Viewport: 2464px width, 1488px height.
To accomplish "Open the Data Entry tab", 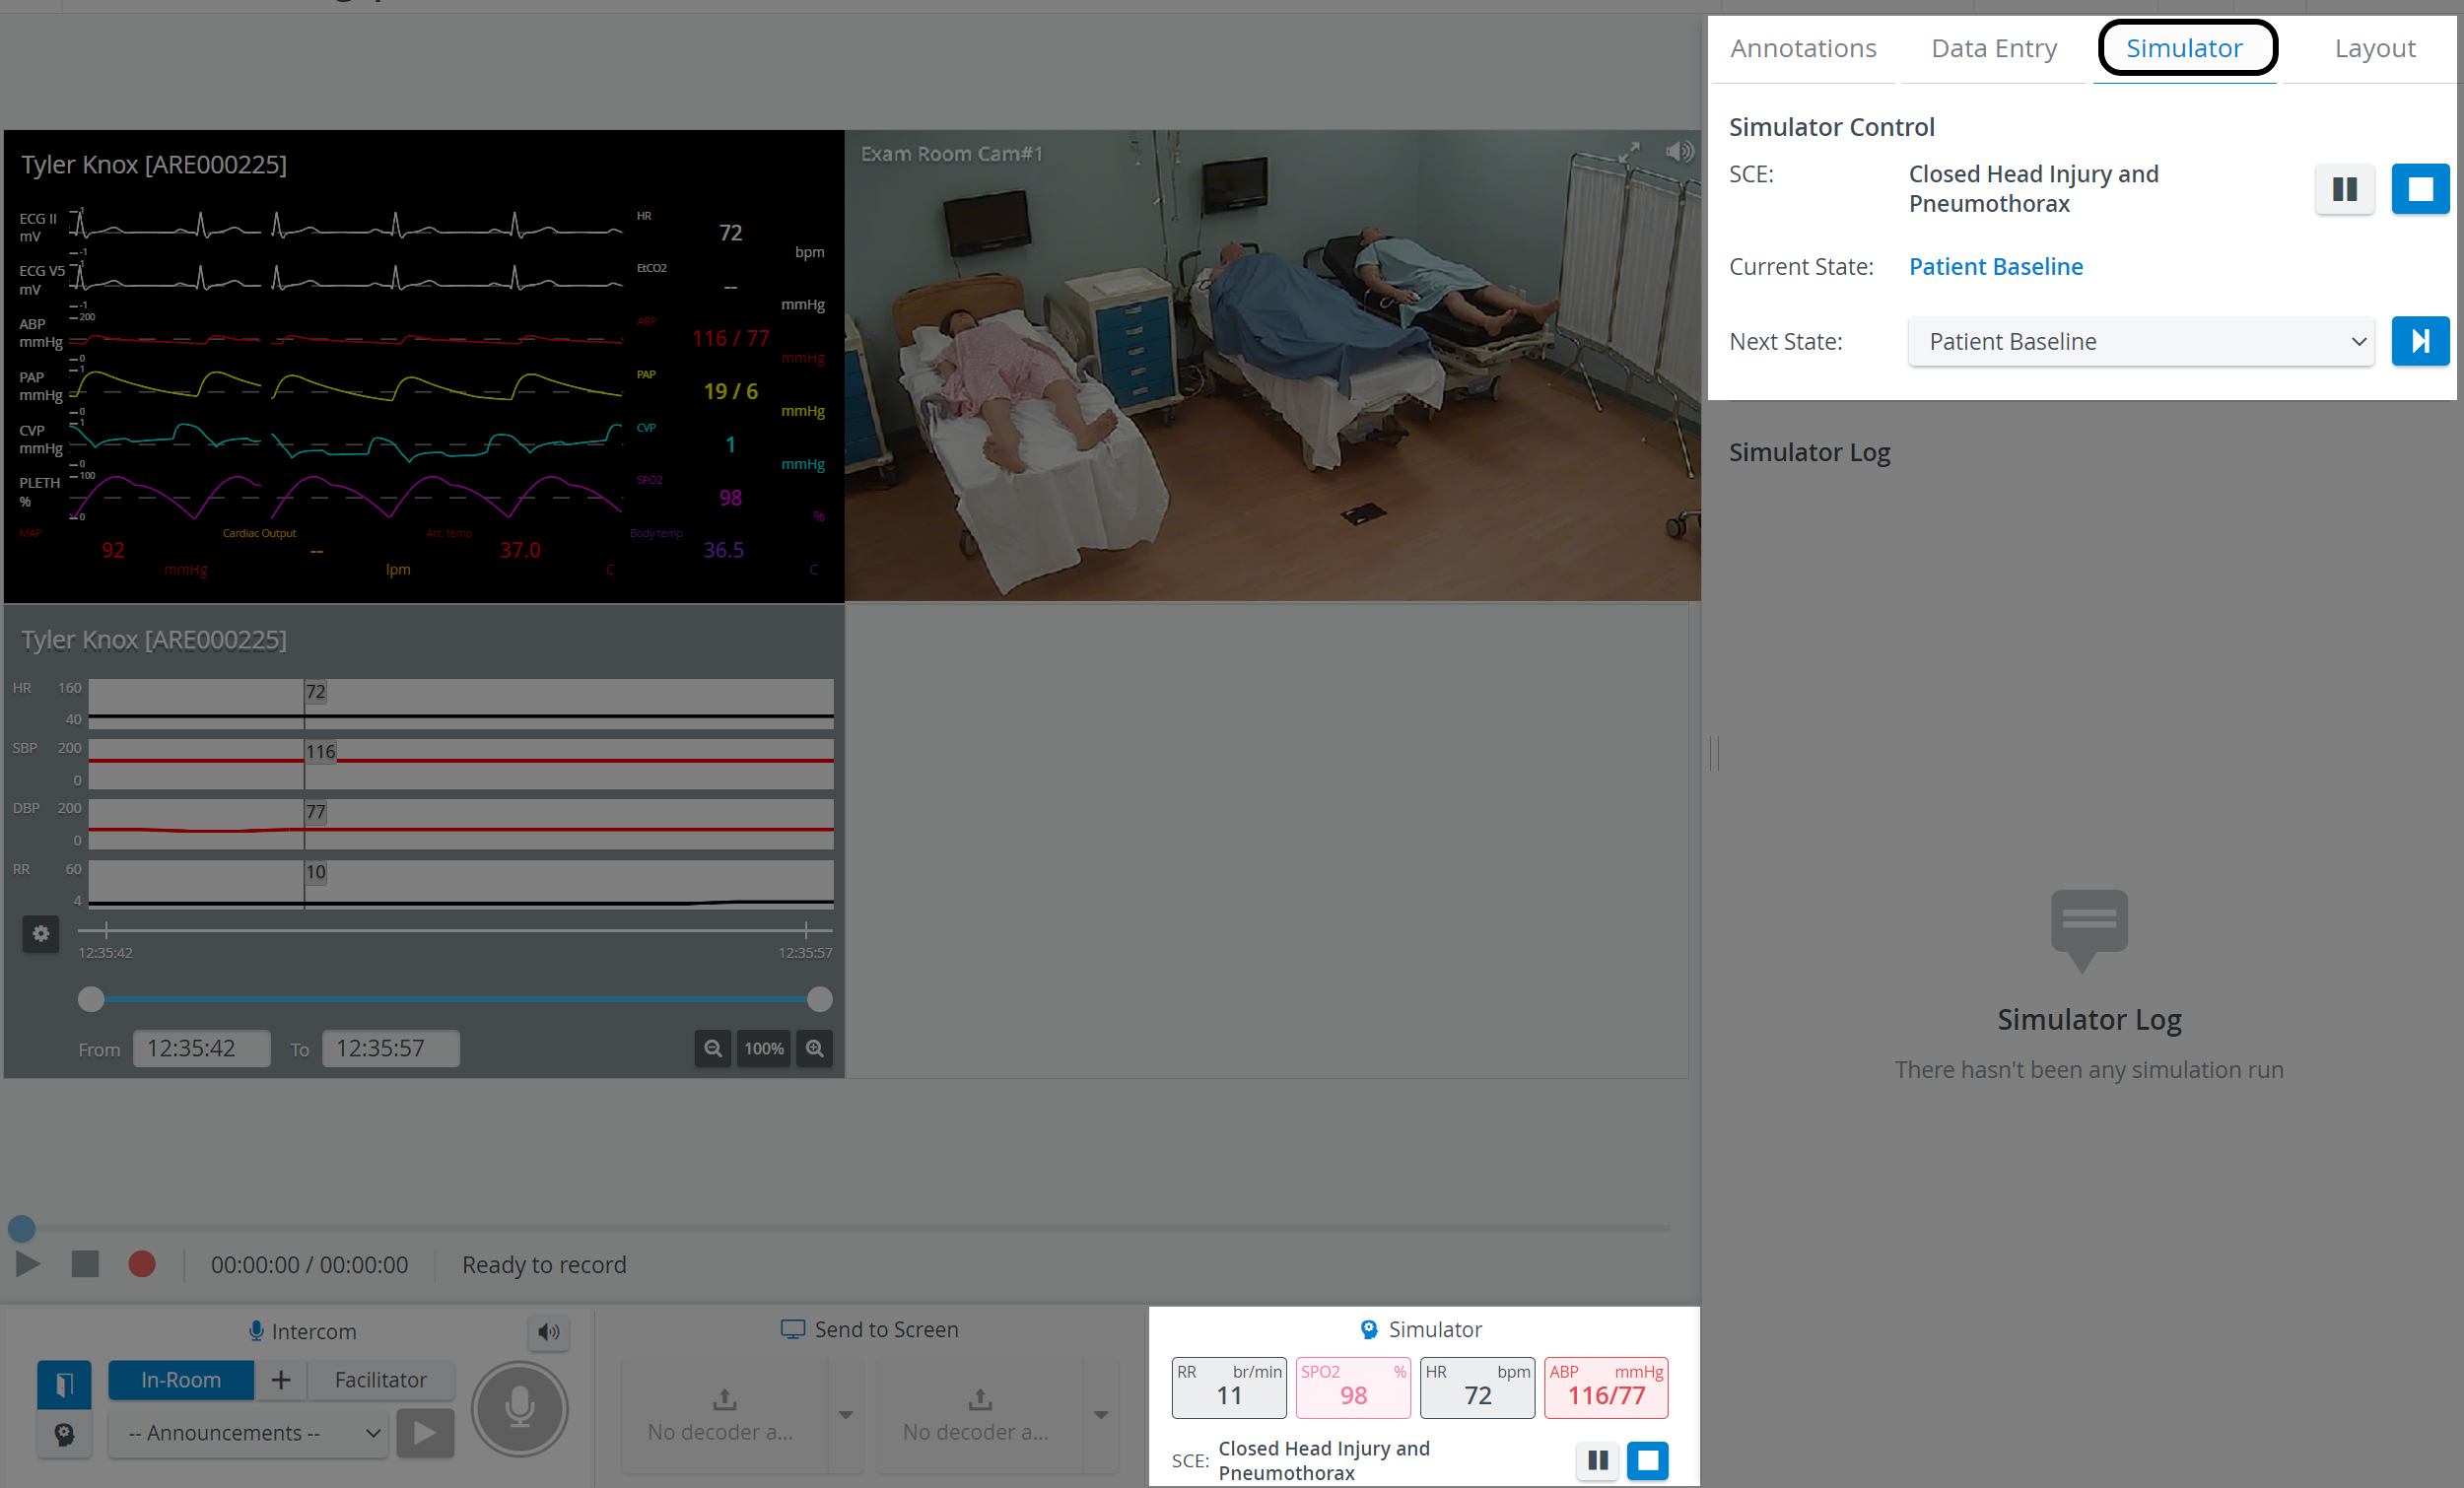I will point(1994,48).
